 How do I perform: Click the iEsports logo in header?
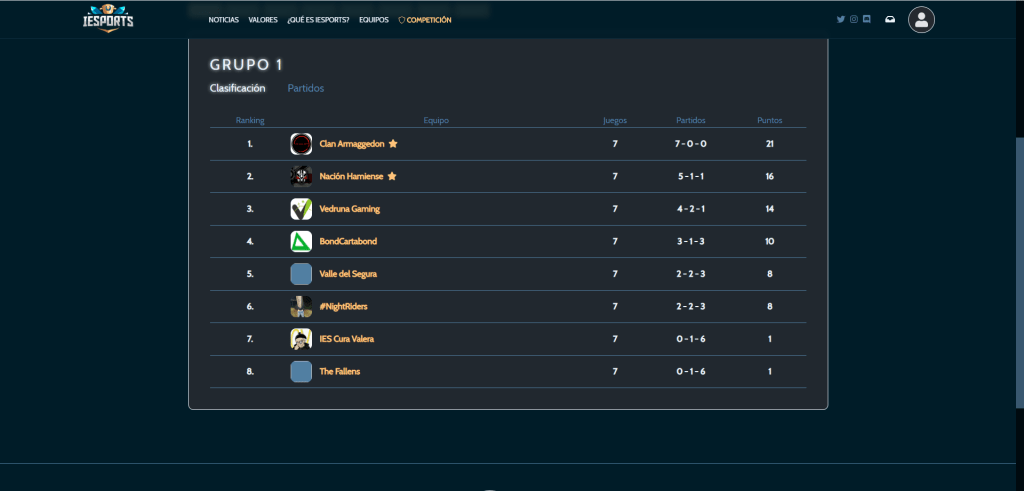point(107,19)
